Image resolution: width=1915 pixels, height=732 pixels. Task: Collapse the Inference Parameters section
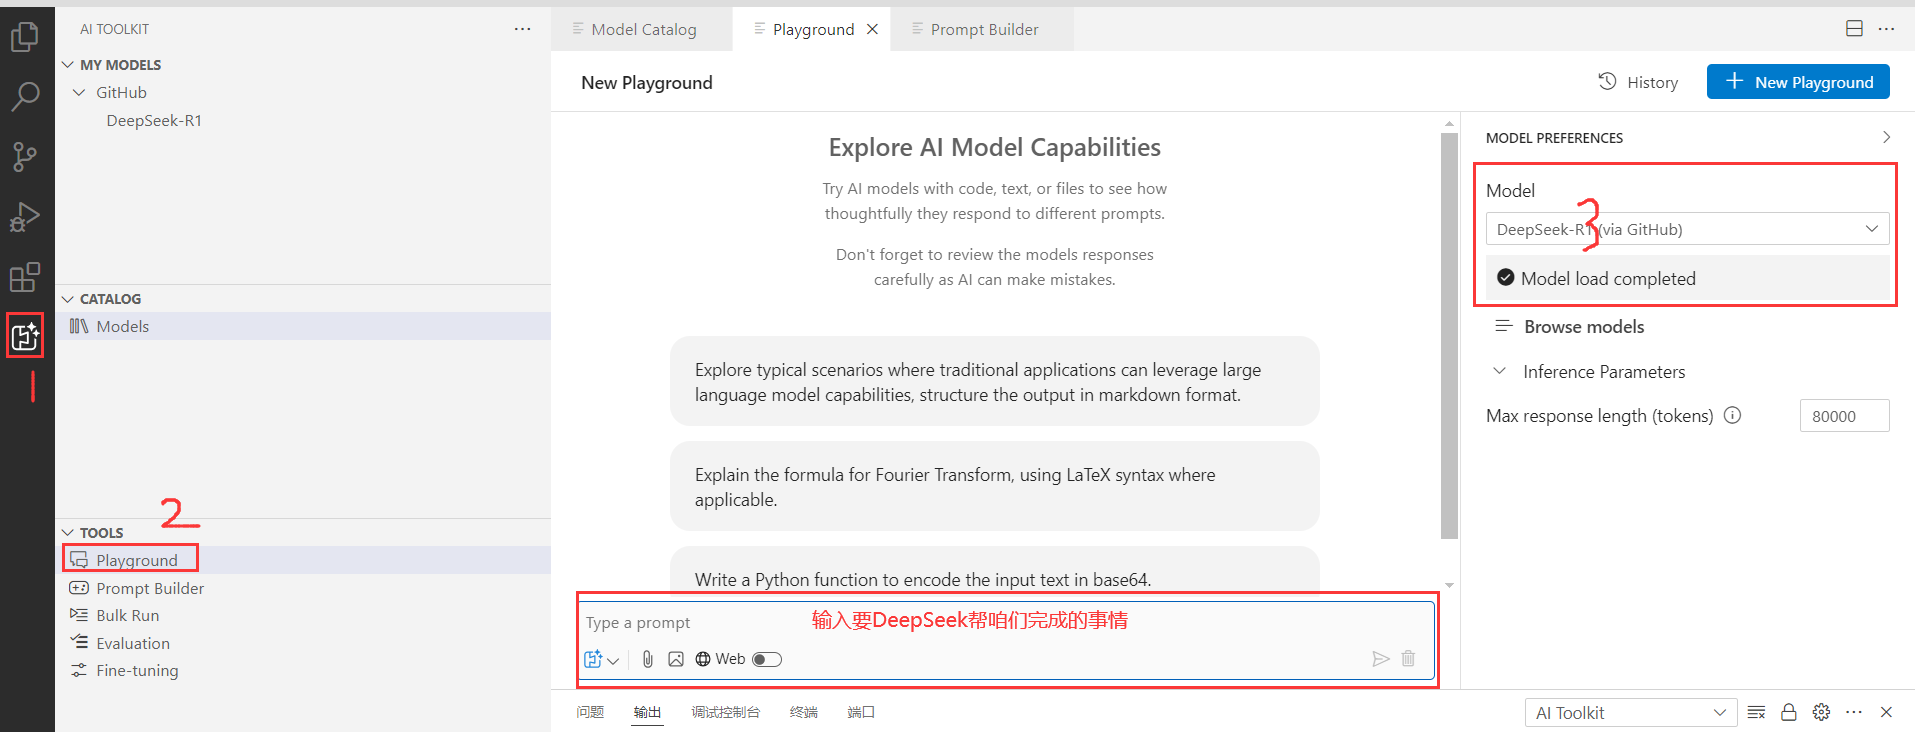click(1500, 371)
